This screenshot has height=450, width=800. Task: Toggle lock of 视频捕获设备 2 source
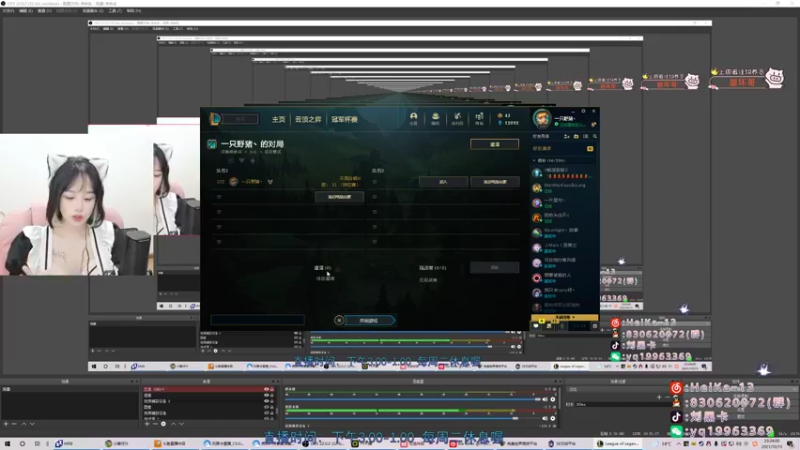pos(272,401)
